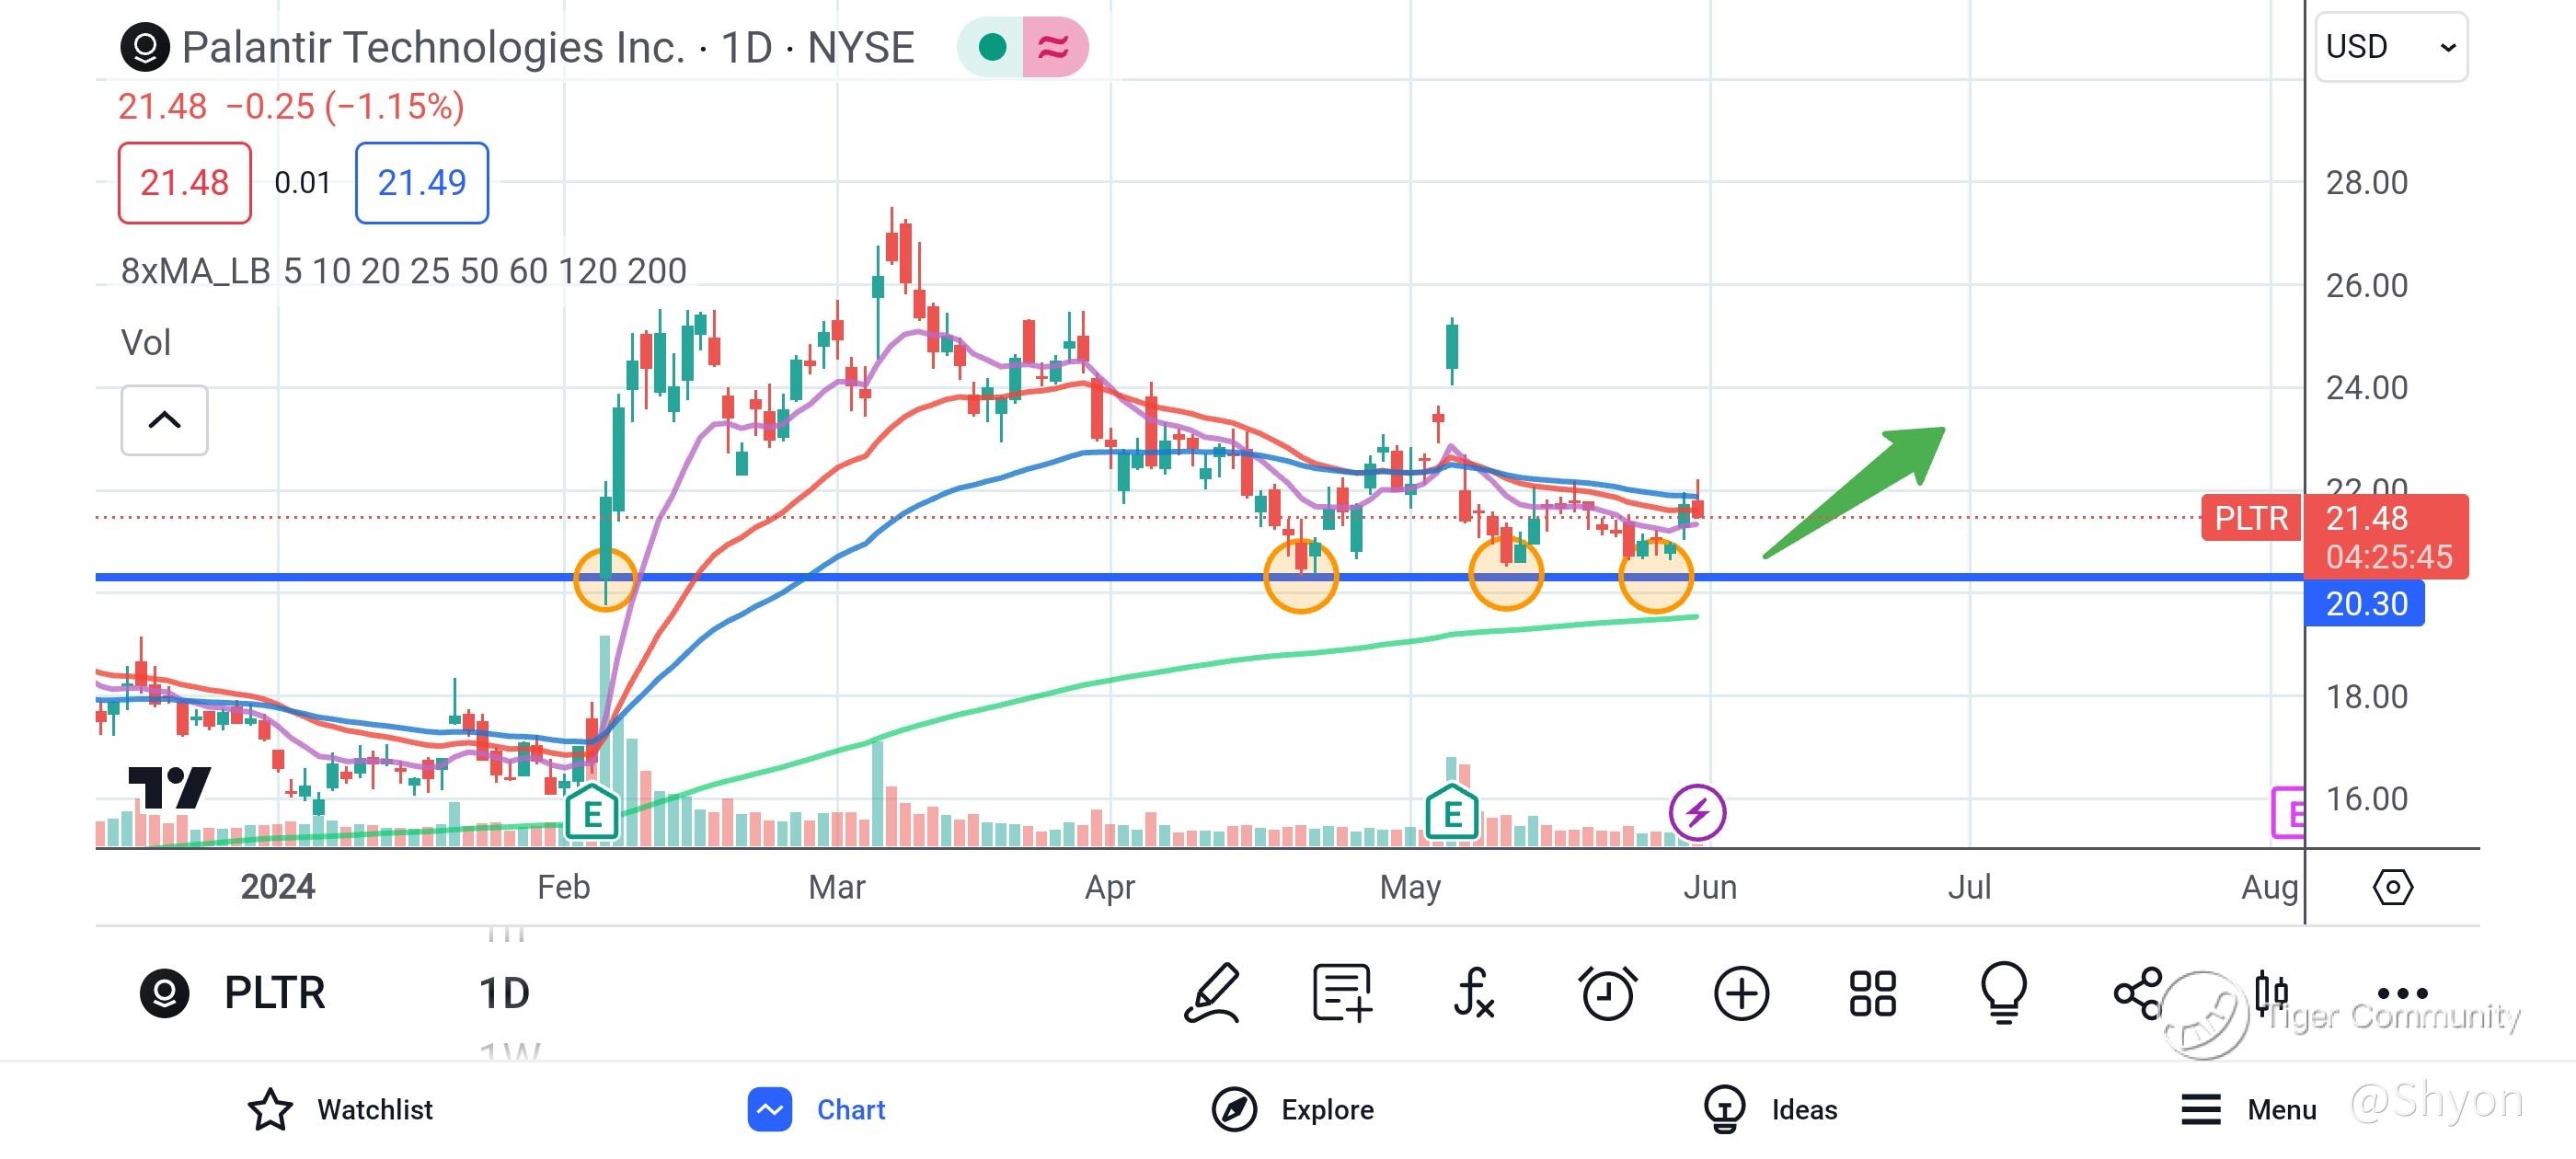This screenshot has height=1159, width=2576.
Task: Click the Vol indicator label
Action: tap(146, 343)
